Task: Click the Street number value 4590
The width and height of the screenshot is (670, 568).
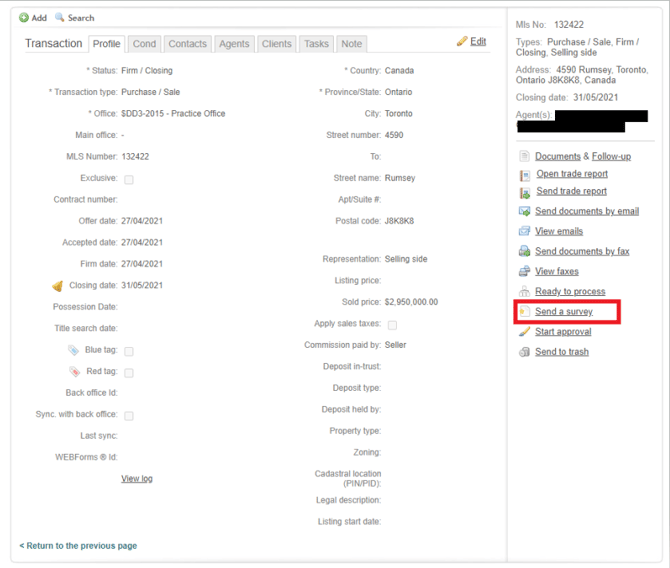Action: click(394, 135)
